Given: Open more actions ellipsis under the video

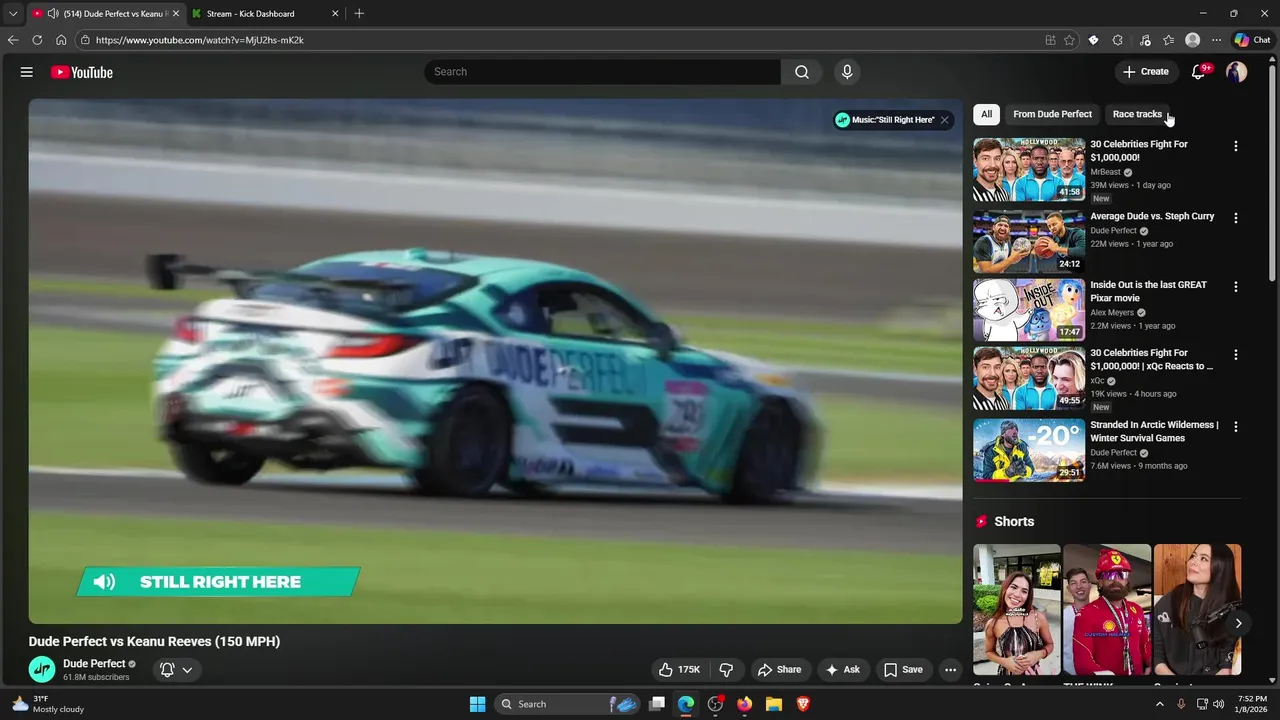Looking at the screenshot, I should pyautogui.click(x=951, y=670).
